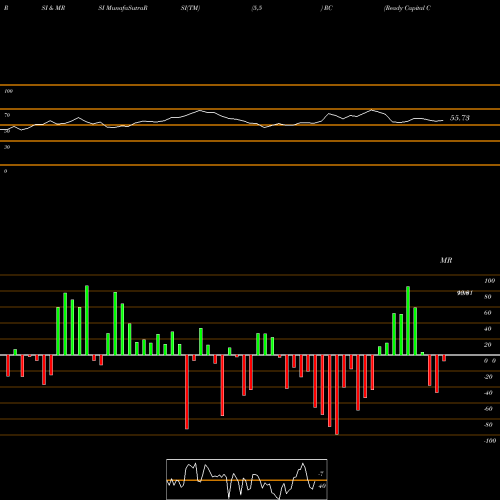Click the 20 label on the MR axis
The image size is (500, 500).
[x=488, y=345]
